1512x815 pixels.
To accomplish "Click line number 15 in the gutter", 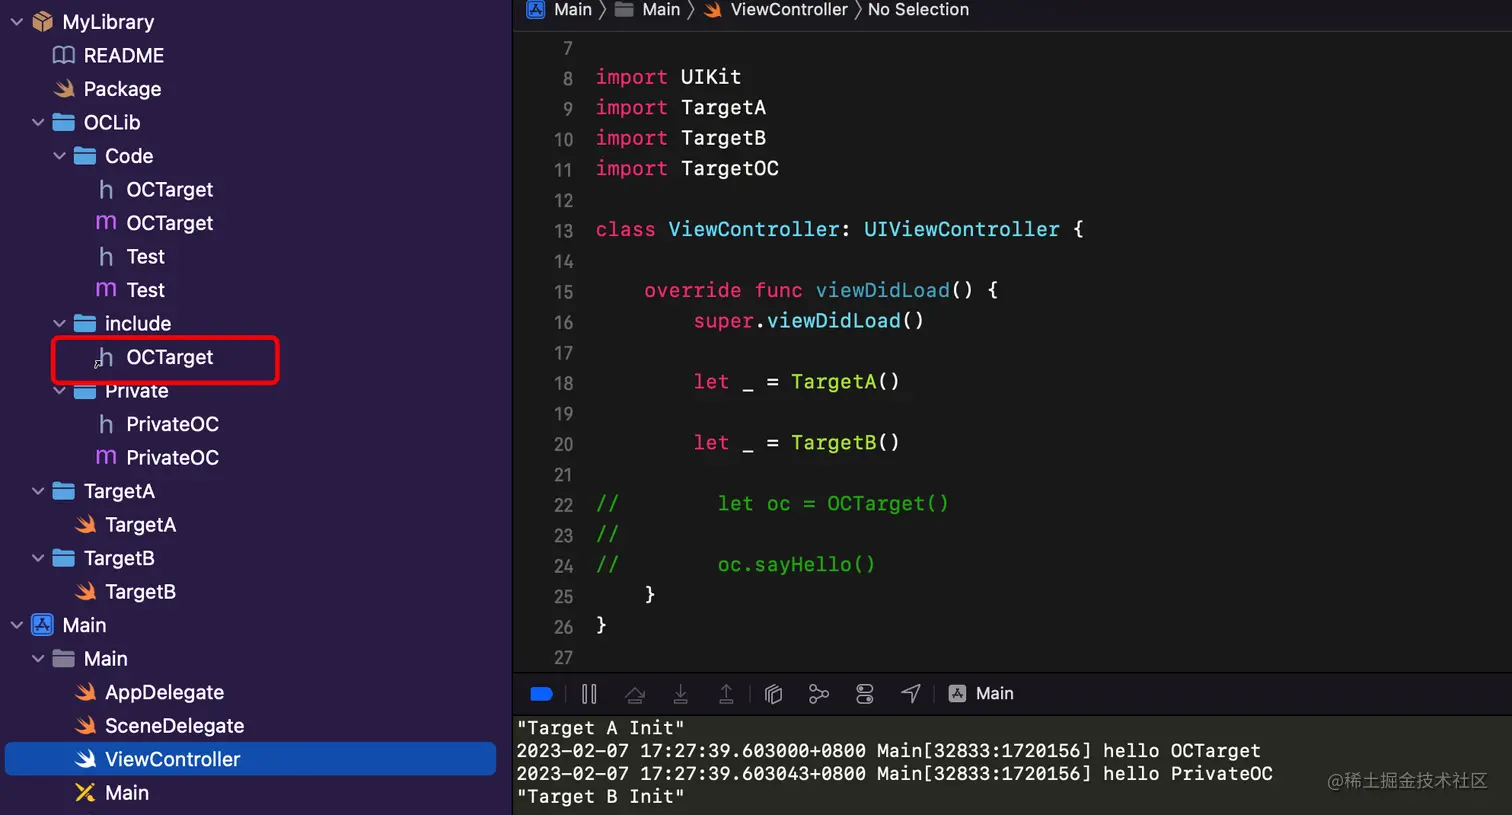I will click(564, 292).
